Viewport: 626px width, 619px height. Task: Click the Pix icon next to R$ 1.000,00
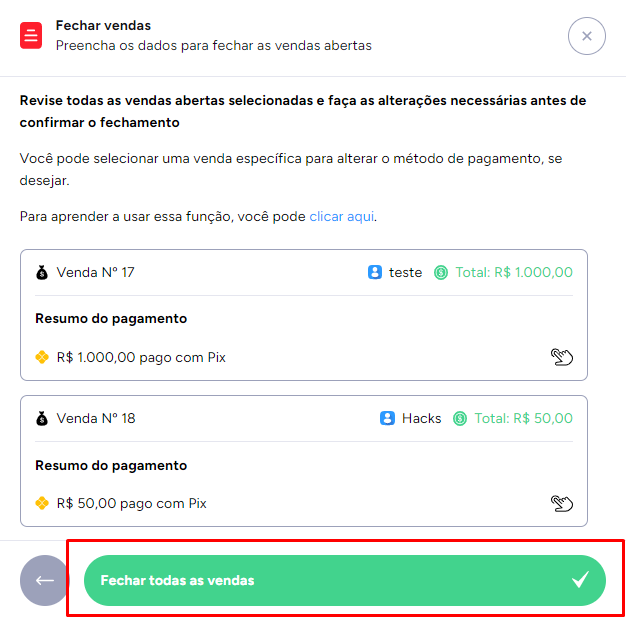pyautogui.click(x=42, y=357)
